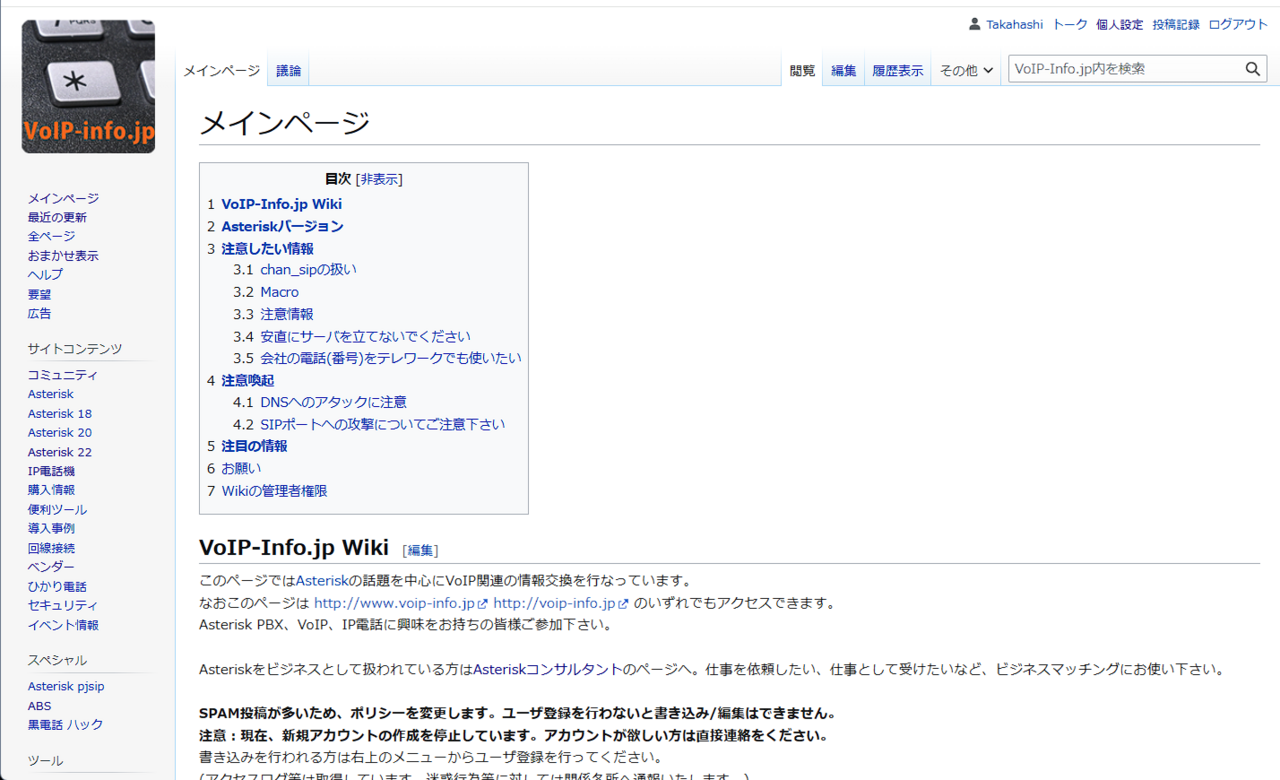Open the 投稿記録 contributions link
This screenshot has width=1280, height=780.
pos(1175,24)
